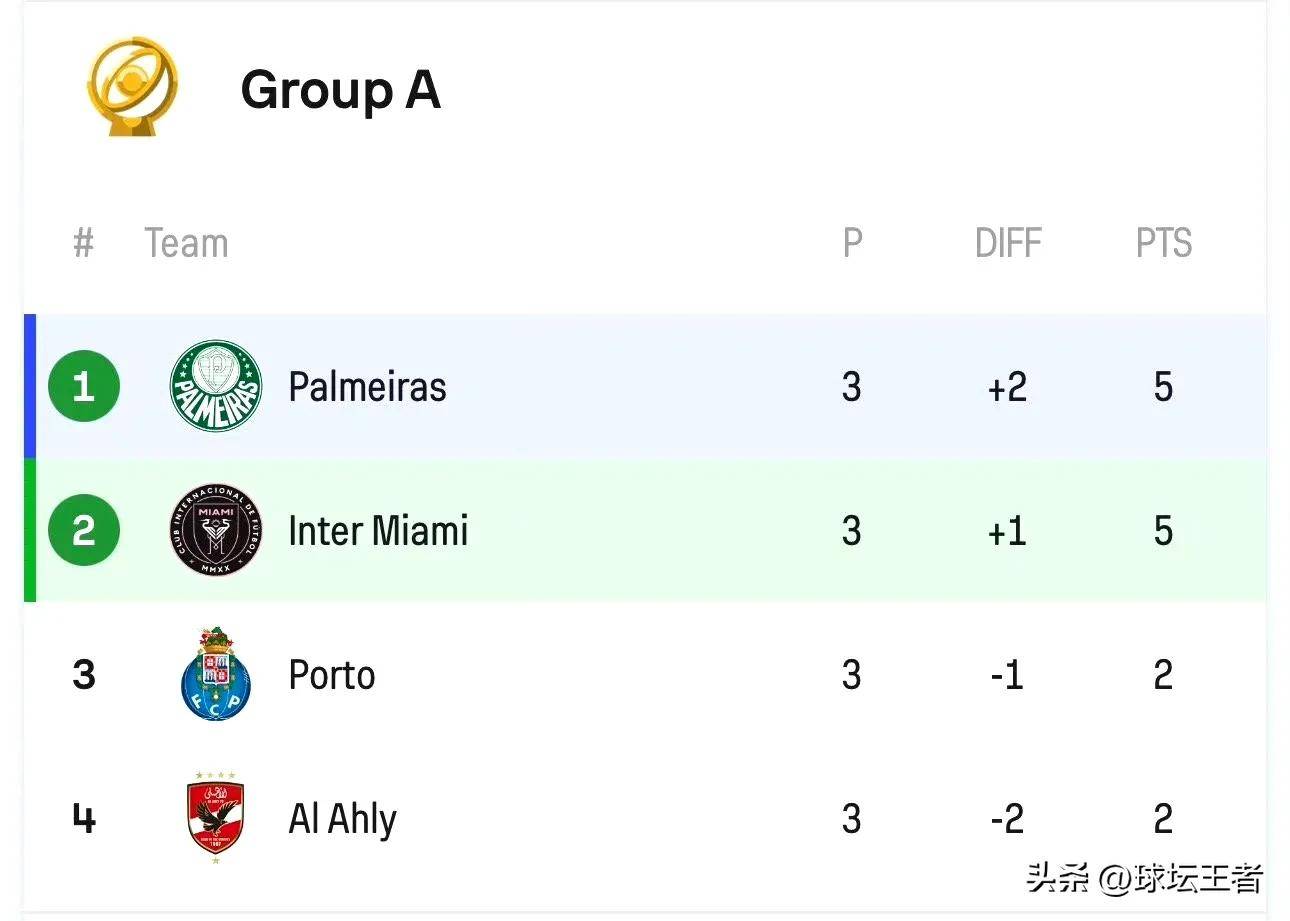1290x921 pixels.
Task: Select the rank 3 number for Porto
Action: 84,675
